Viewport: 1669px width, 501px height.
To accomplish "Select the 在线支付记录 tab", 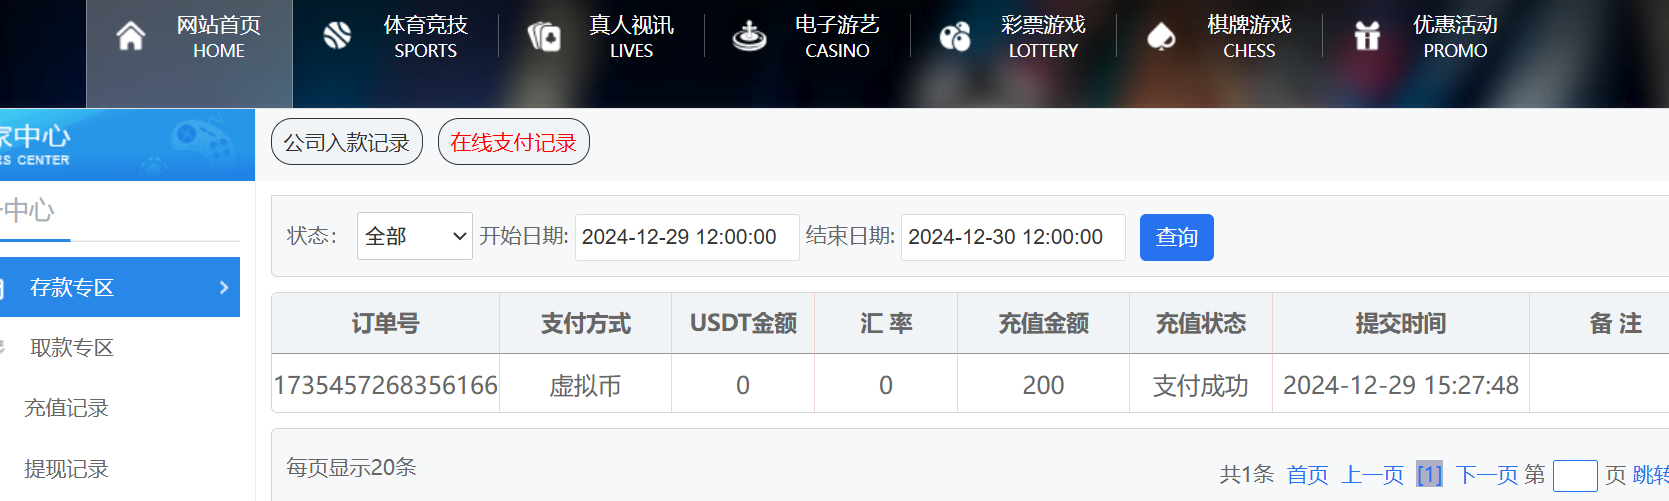I will (x=514, y=142).
